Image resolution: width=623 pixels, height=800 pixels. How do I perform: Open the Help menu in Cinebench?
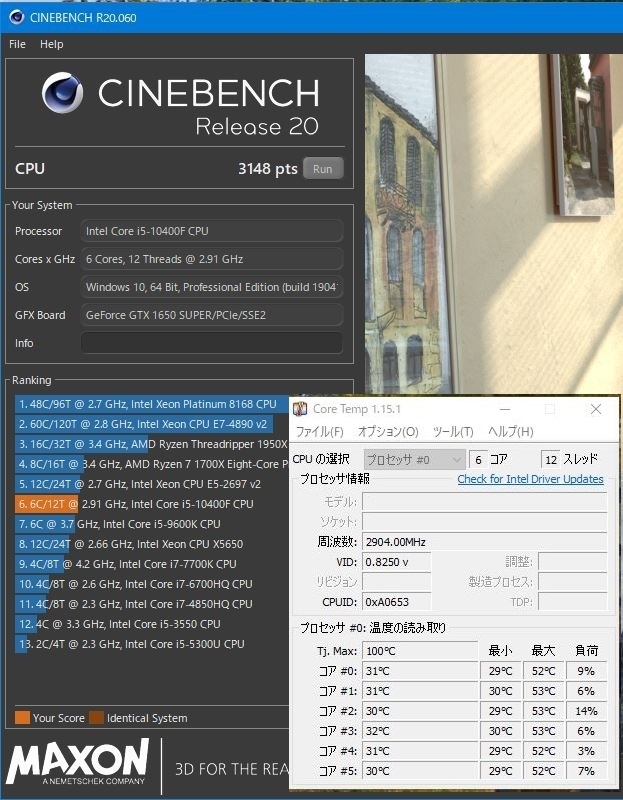[x=52, y=44]
